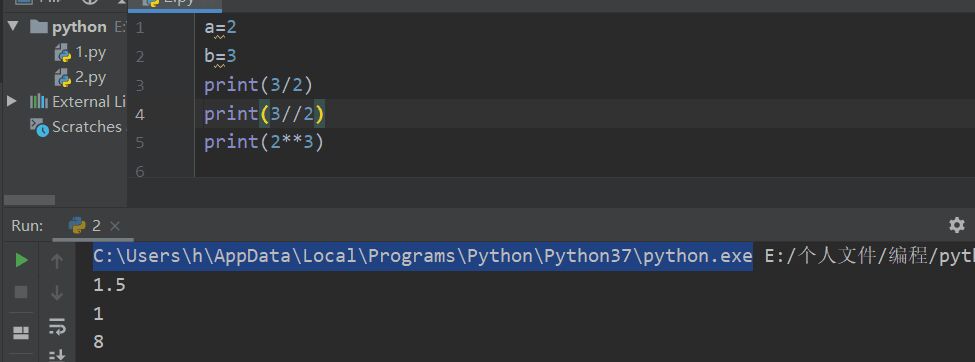Viewport: 975px width, 362px height.
Task: Place cursor in print(2**3) line
Action: (x=264, y=142)
